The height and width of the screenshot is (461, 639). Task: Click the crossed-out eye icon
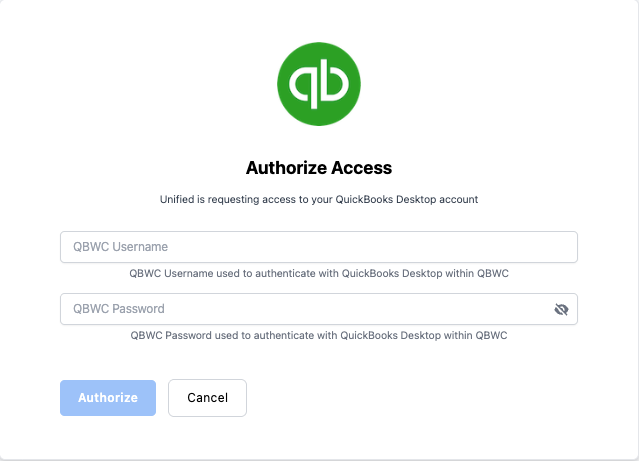point(561,309)
